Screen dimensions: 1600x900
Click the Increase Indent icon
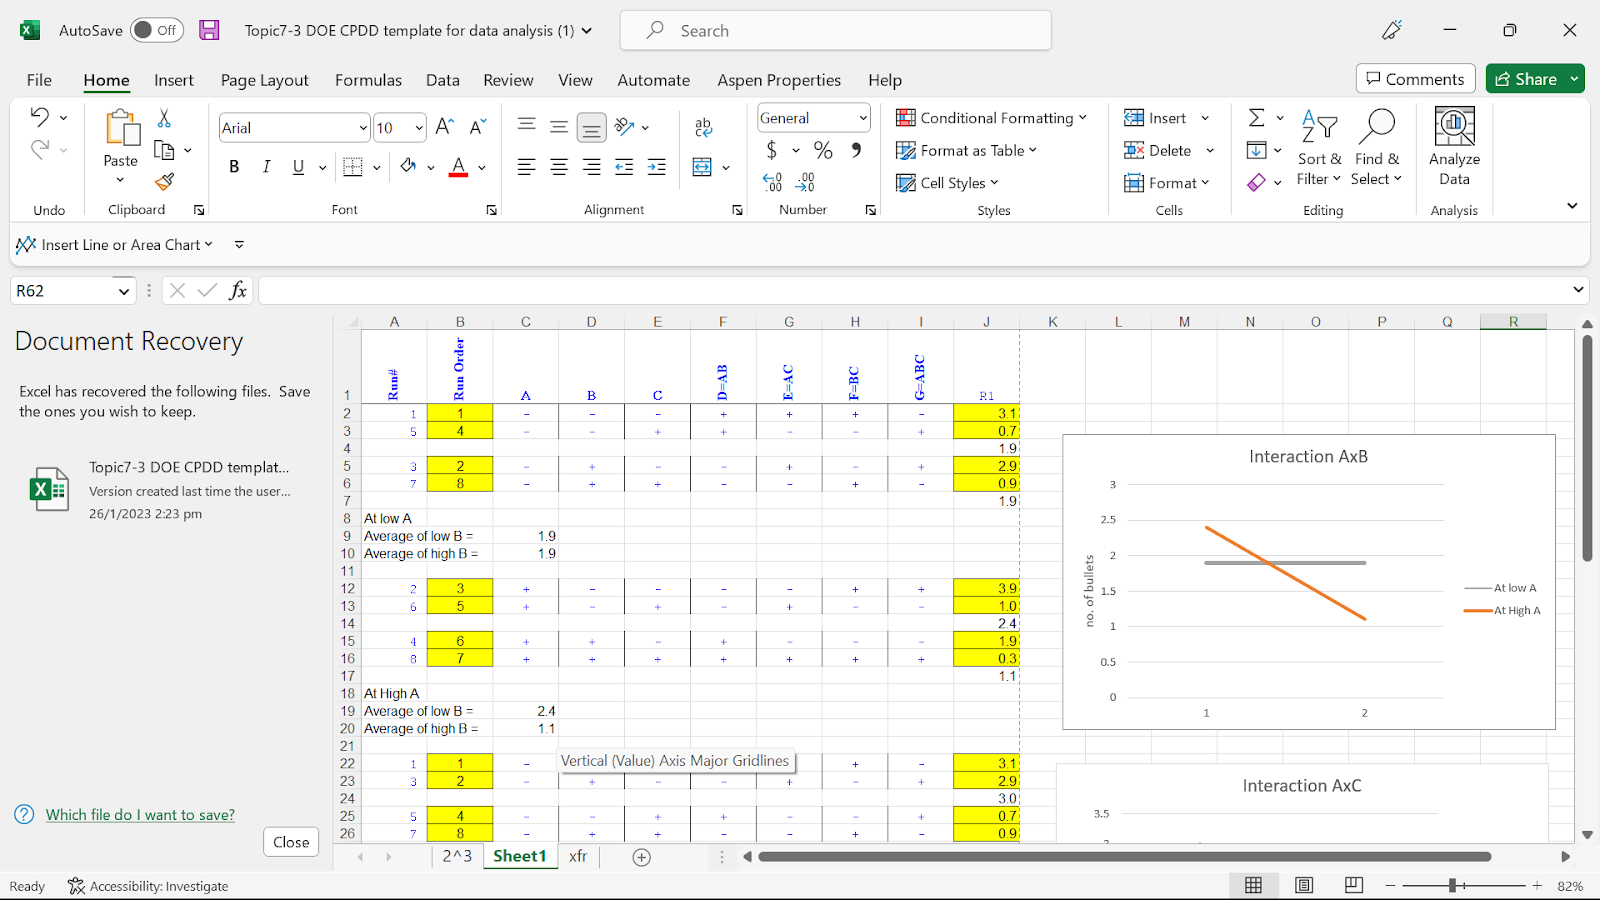tap(657, 167)
